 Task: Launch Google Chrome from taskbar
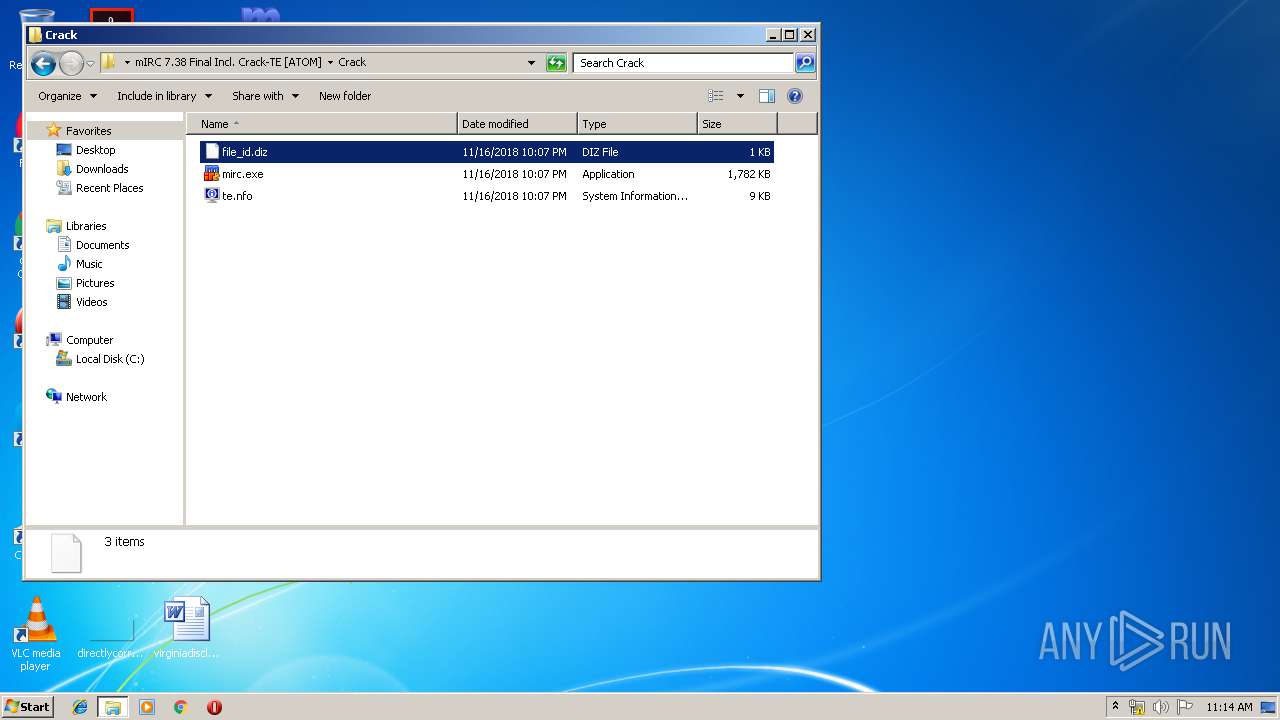[181, 707]
